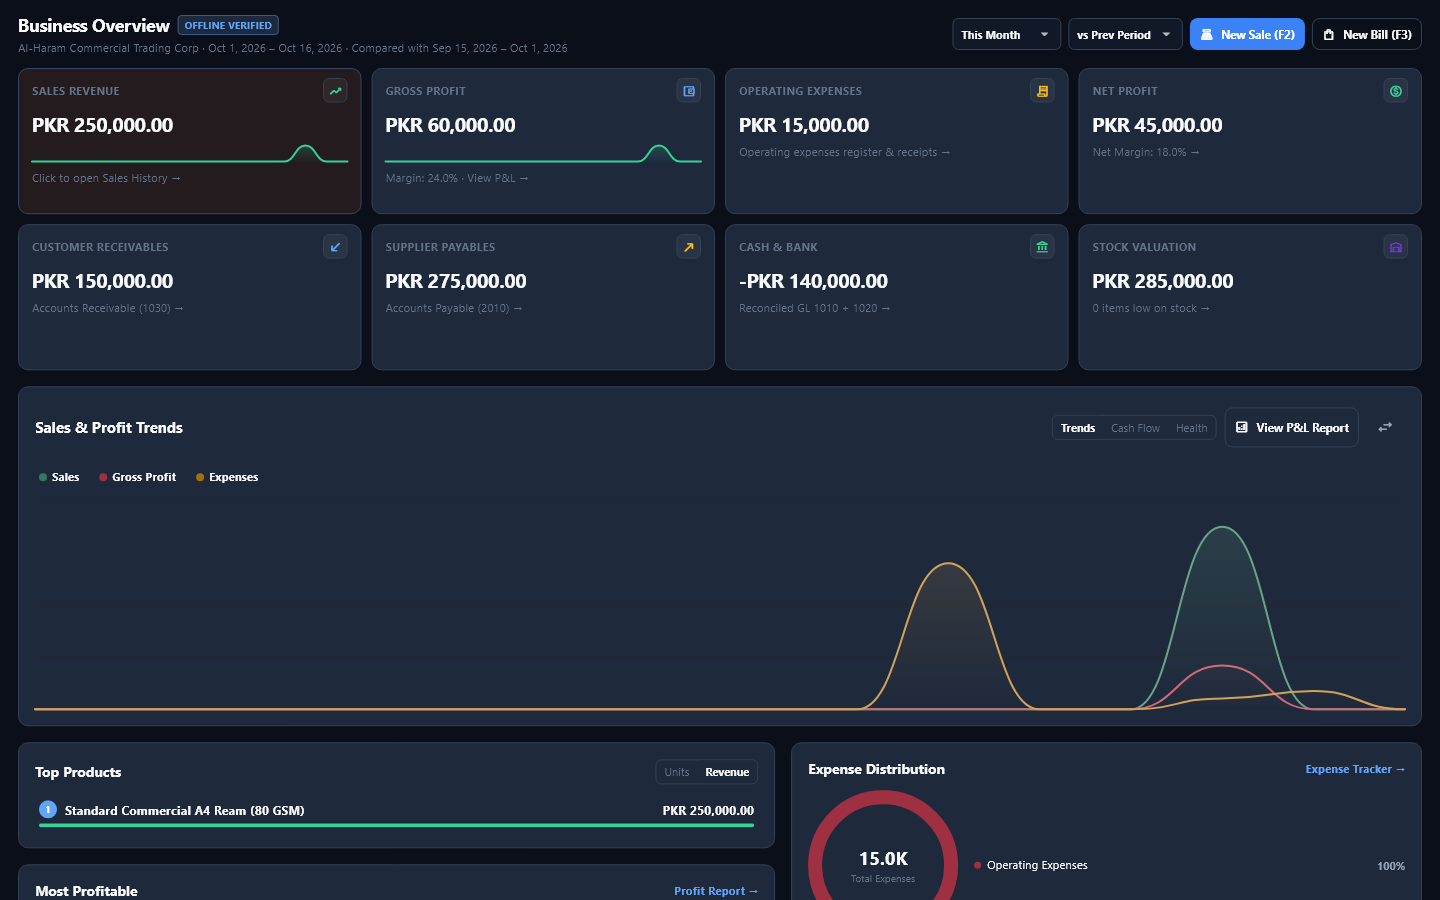Open Reconciled GL 1010 + 1020 link
Viewport: 1440px width, 900px height.
click(x=815, y=308)
